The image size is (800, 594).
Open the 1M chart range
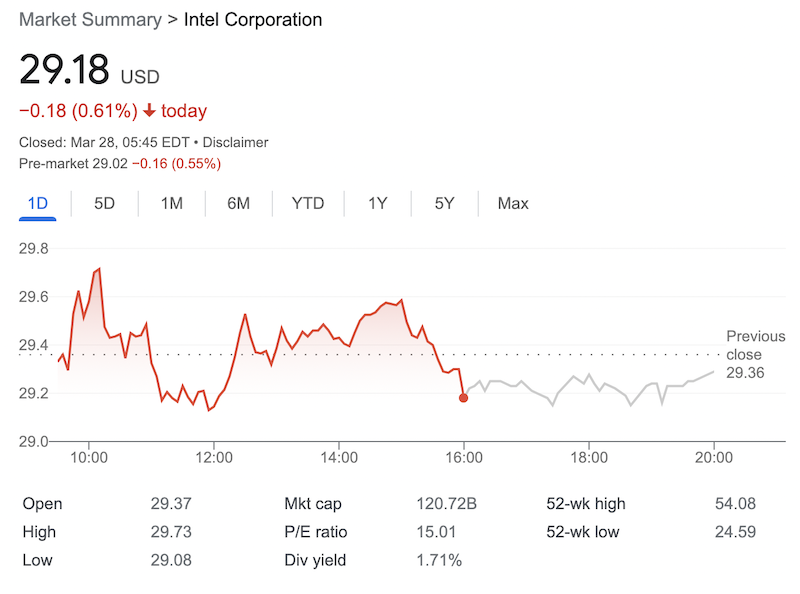tap(172, 204)
